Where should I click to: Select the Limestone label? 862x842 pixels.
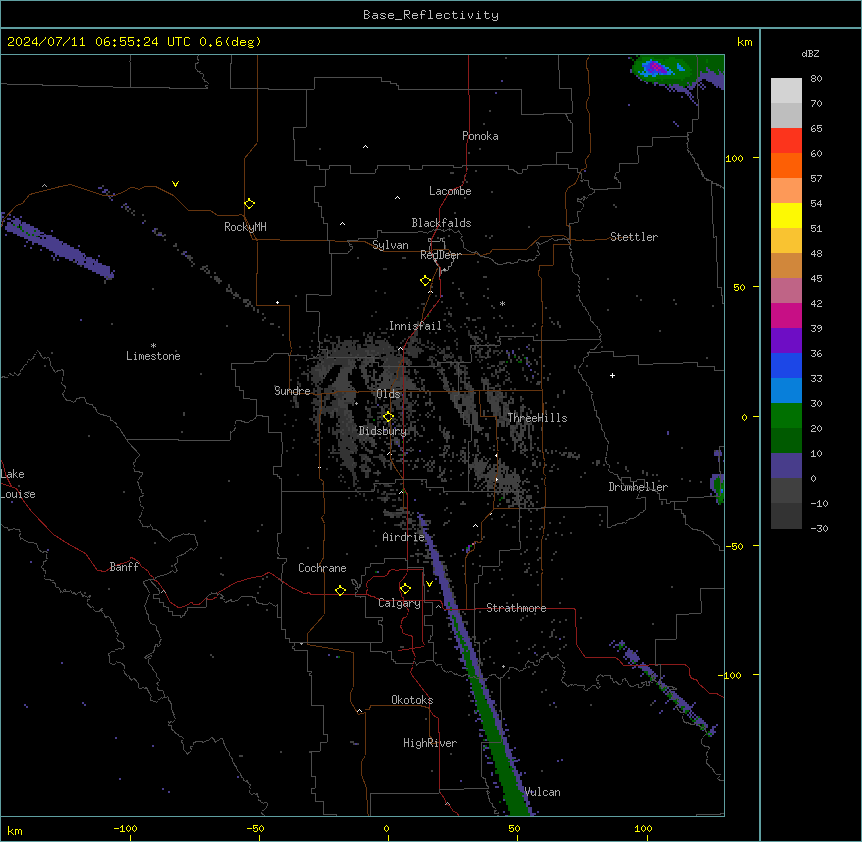[153, 356]
